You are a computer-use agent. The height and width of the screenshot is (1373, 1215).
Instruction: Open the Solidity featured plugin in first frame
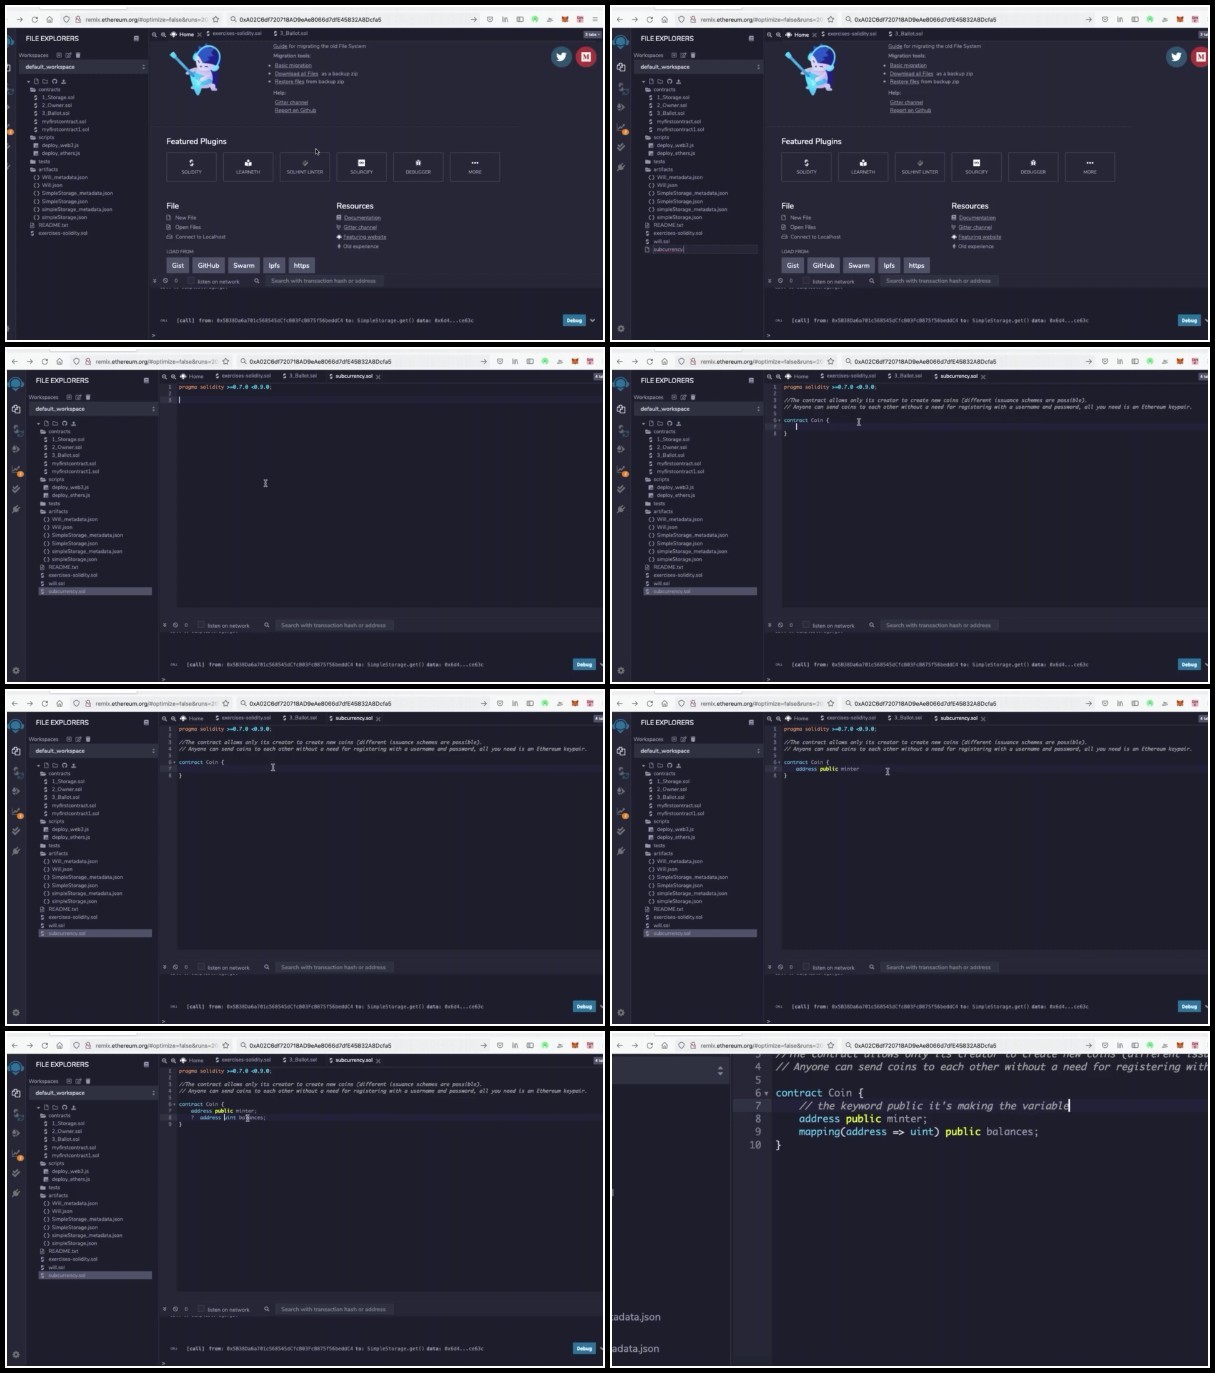point(191,166)
